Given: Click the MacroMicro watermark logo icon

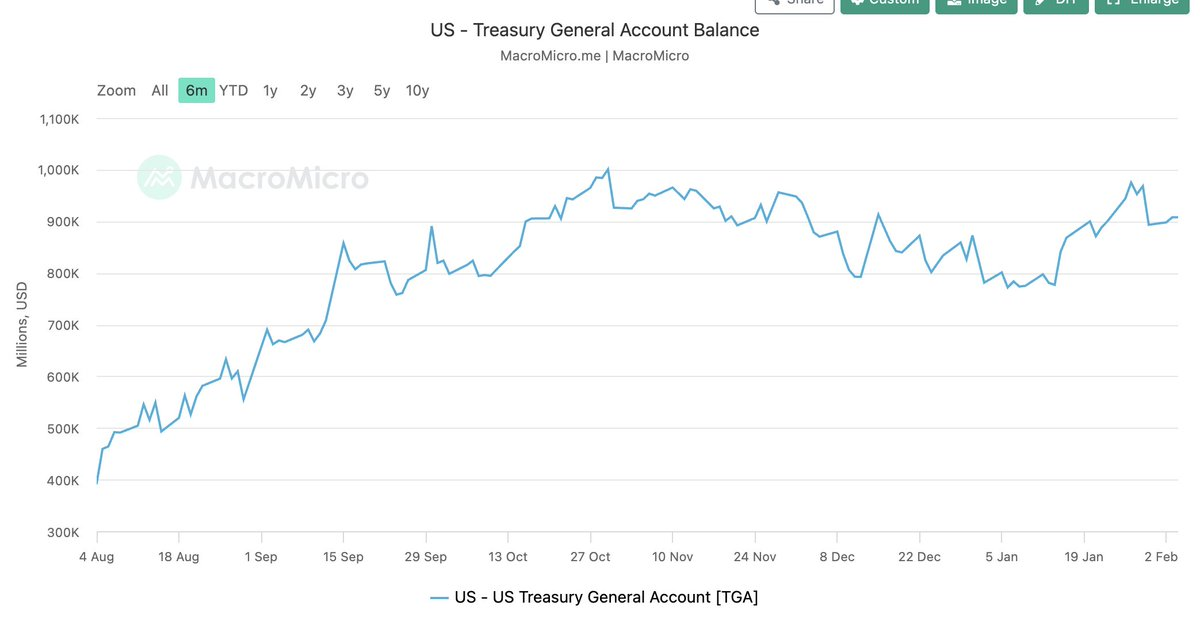Looking at the screenshot, I should point(158,177).
